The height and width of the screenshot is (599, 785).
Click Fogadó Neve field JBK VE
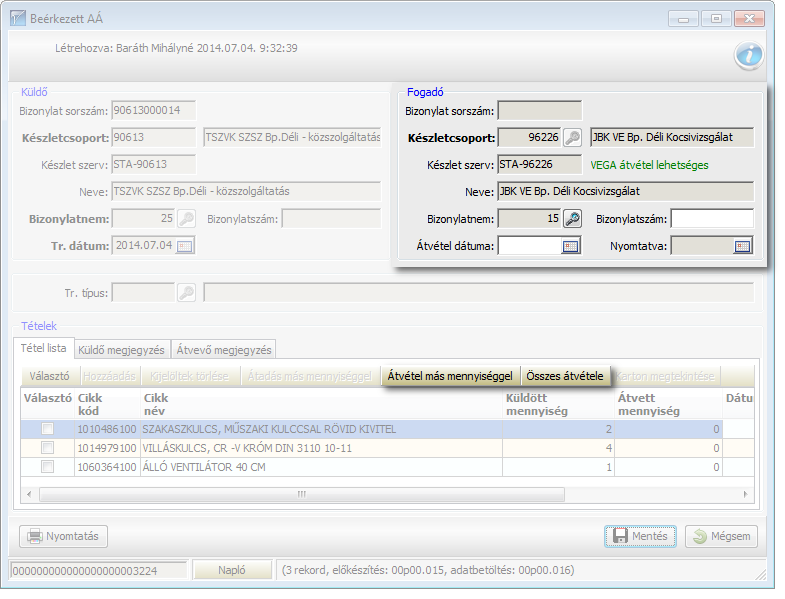pyautogui.click(x=626, y=192)
